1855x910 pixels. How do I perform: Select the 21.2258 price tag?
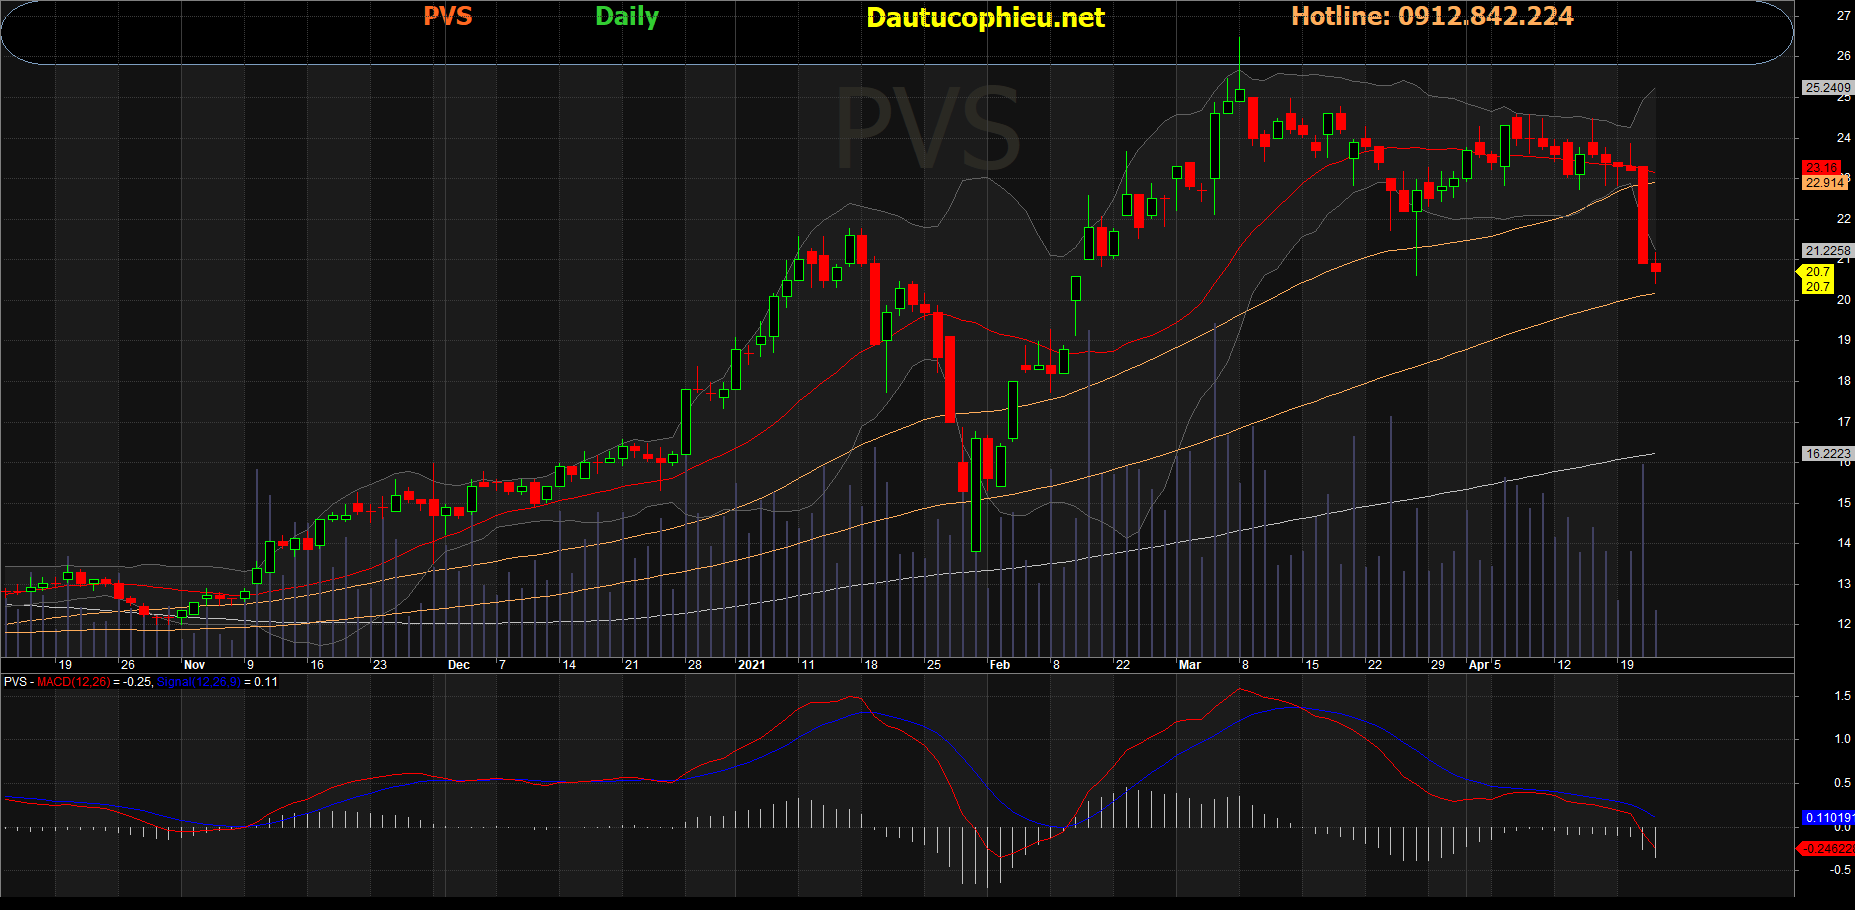(x=1828, y=251)
